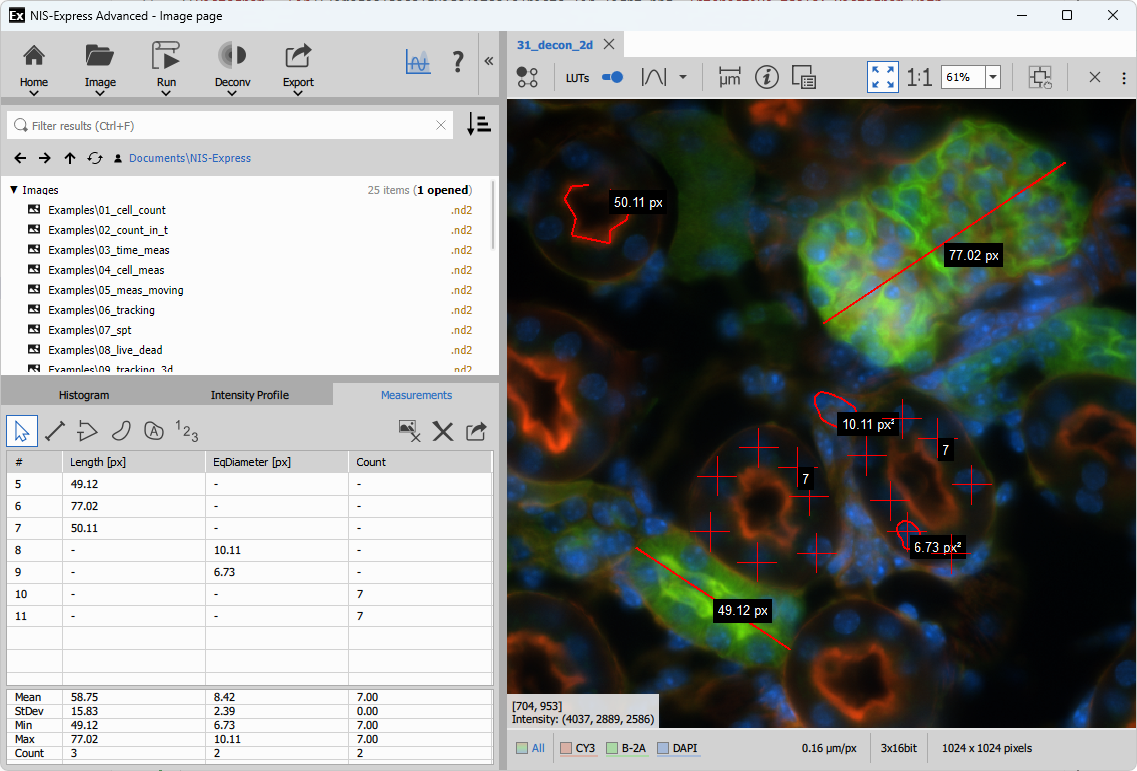The image size is (1137, 771).
Task: Activate the counting tool in Measurements
Action: [186, 430]
